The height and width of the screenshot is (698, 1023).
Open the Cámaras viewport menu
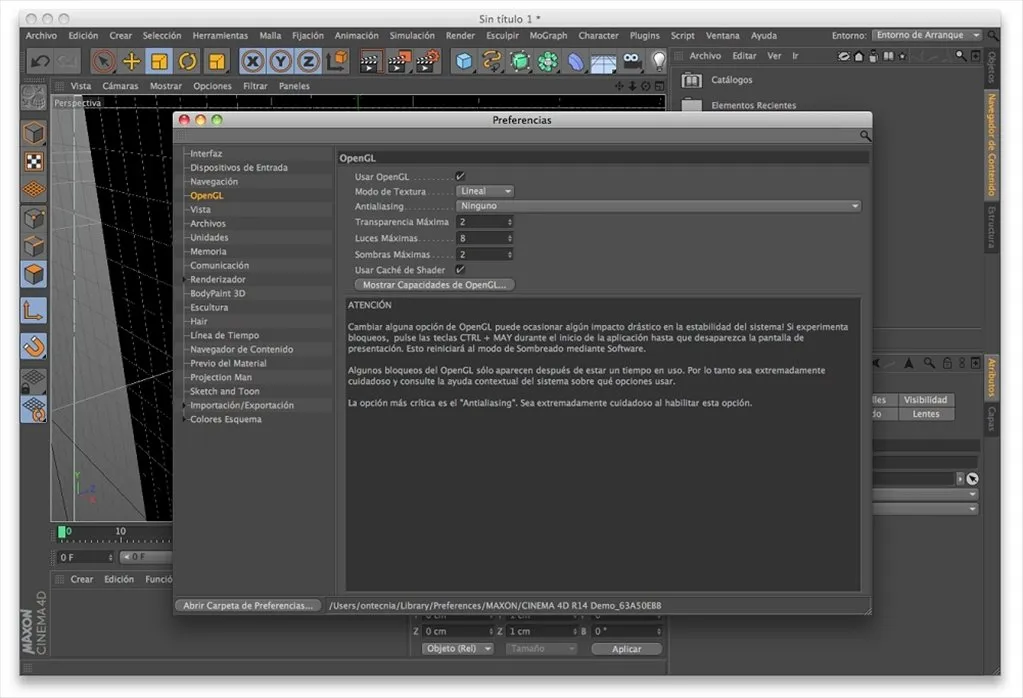click(121, 86)
